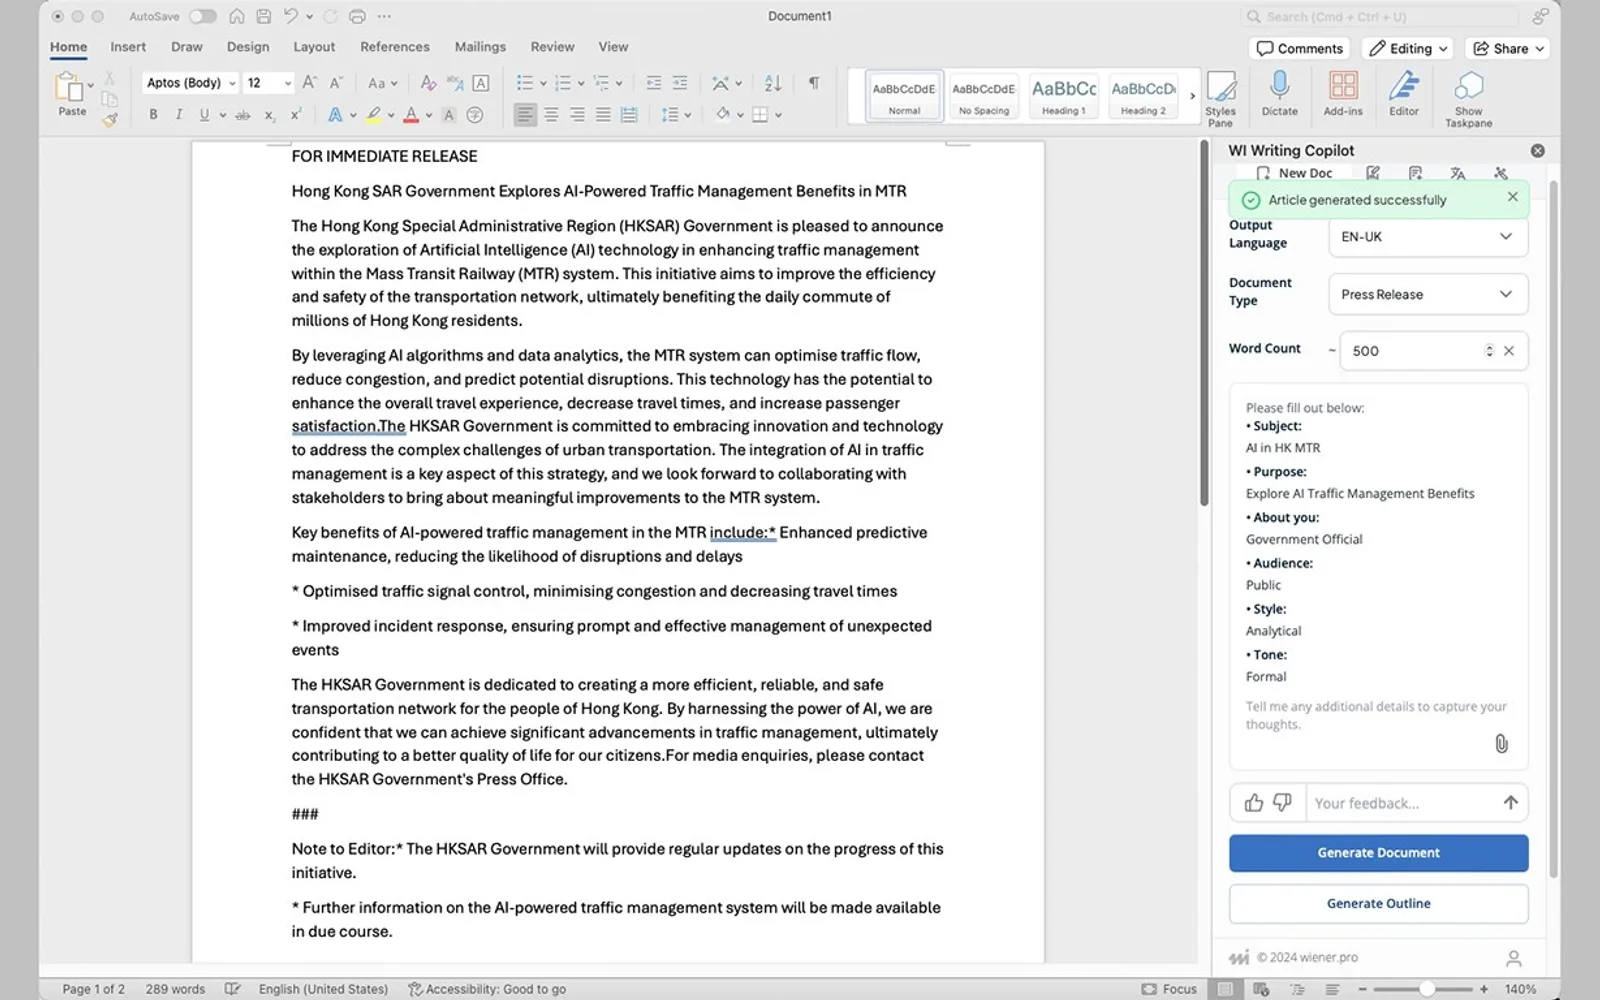This screenshot has height=1000, width=1600.
Task: Apply Italic formatting
Action: (x=179, y=115)
